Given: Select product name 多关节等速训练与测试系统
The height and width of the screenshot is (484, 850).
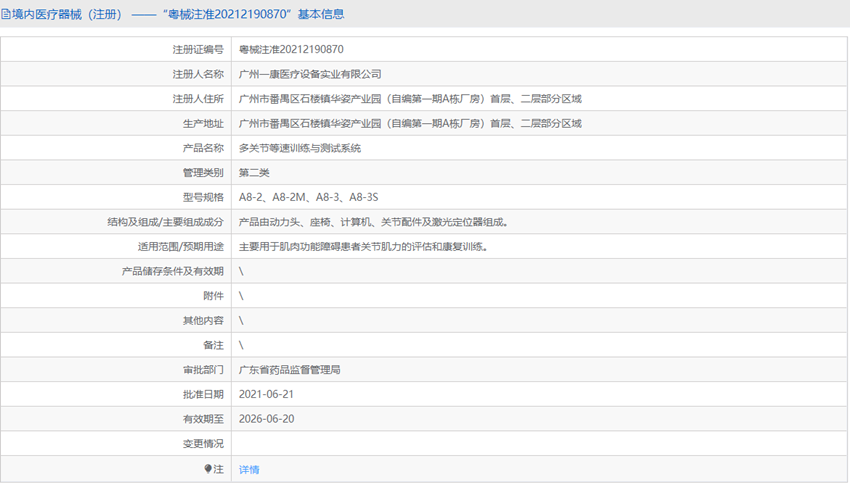Looking at the screenshot, I should click(300, 148).
